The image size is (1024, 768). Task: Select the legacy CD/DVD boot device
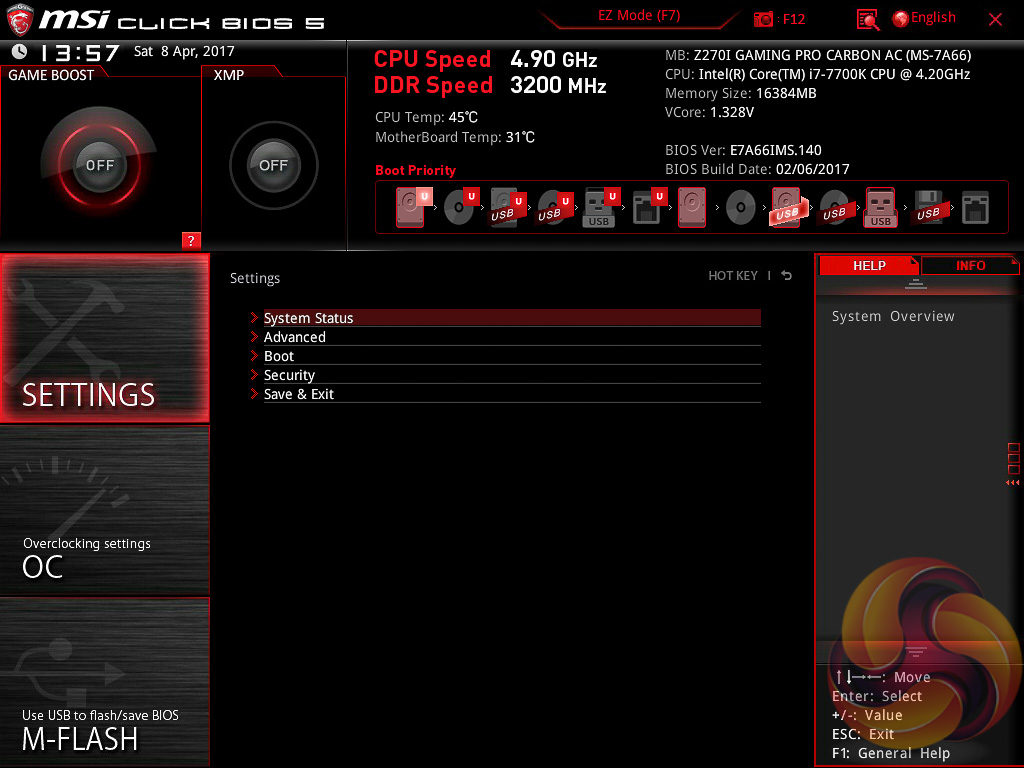tap(741, 208)
